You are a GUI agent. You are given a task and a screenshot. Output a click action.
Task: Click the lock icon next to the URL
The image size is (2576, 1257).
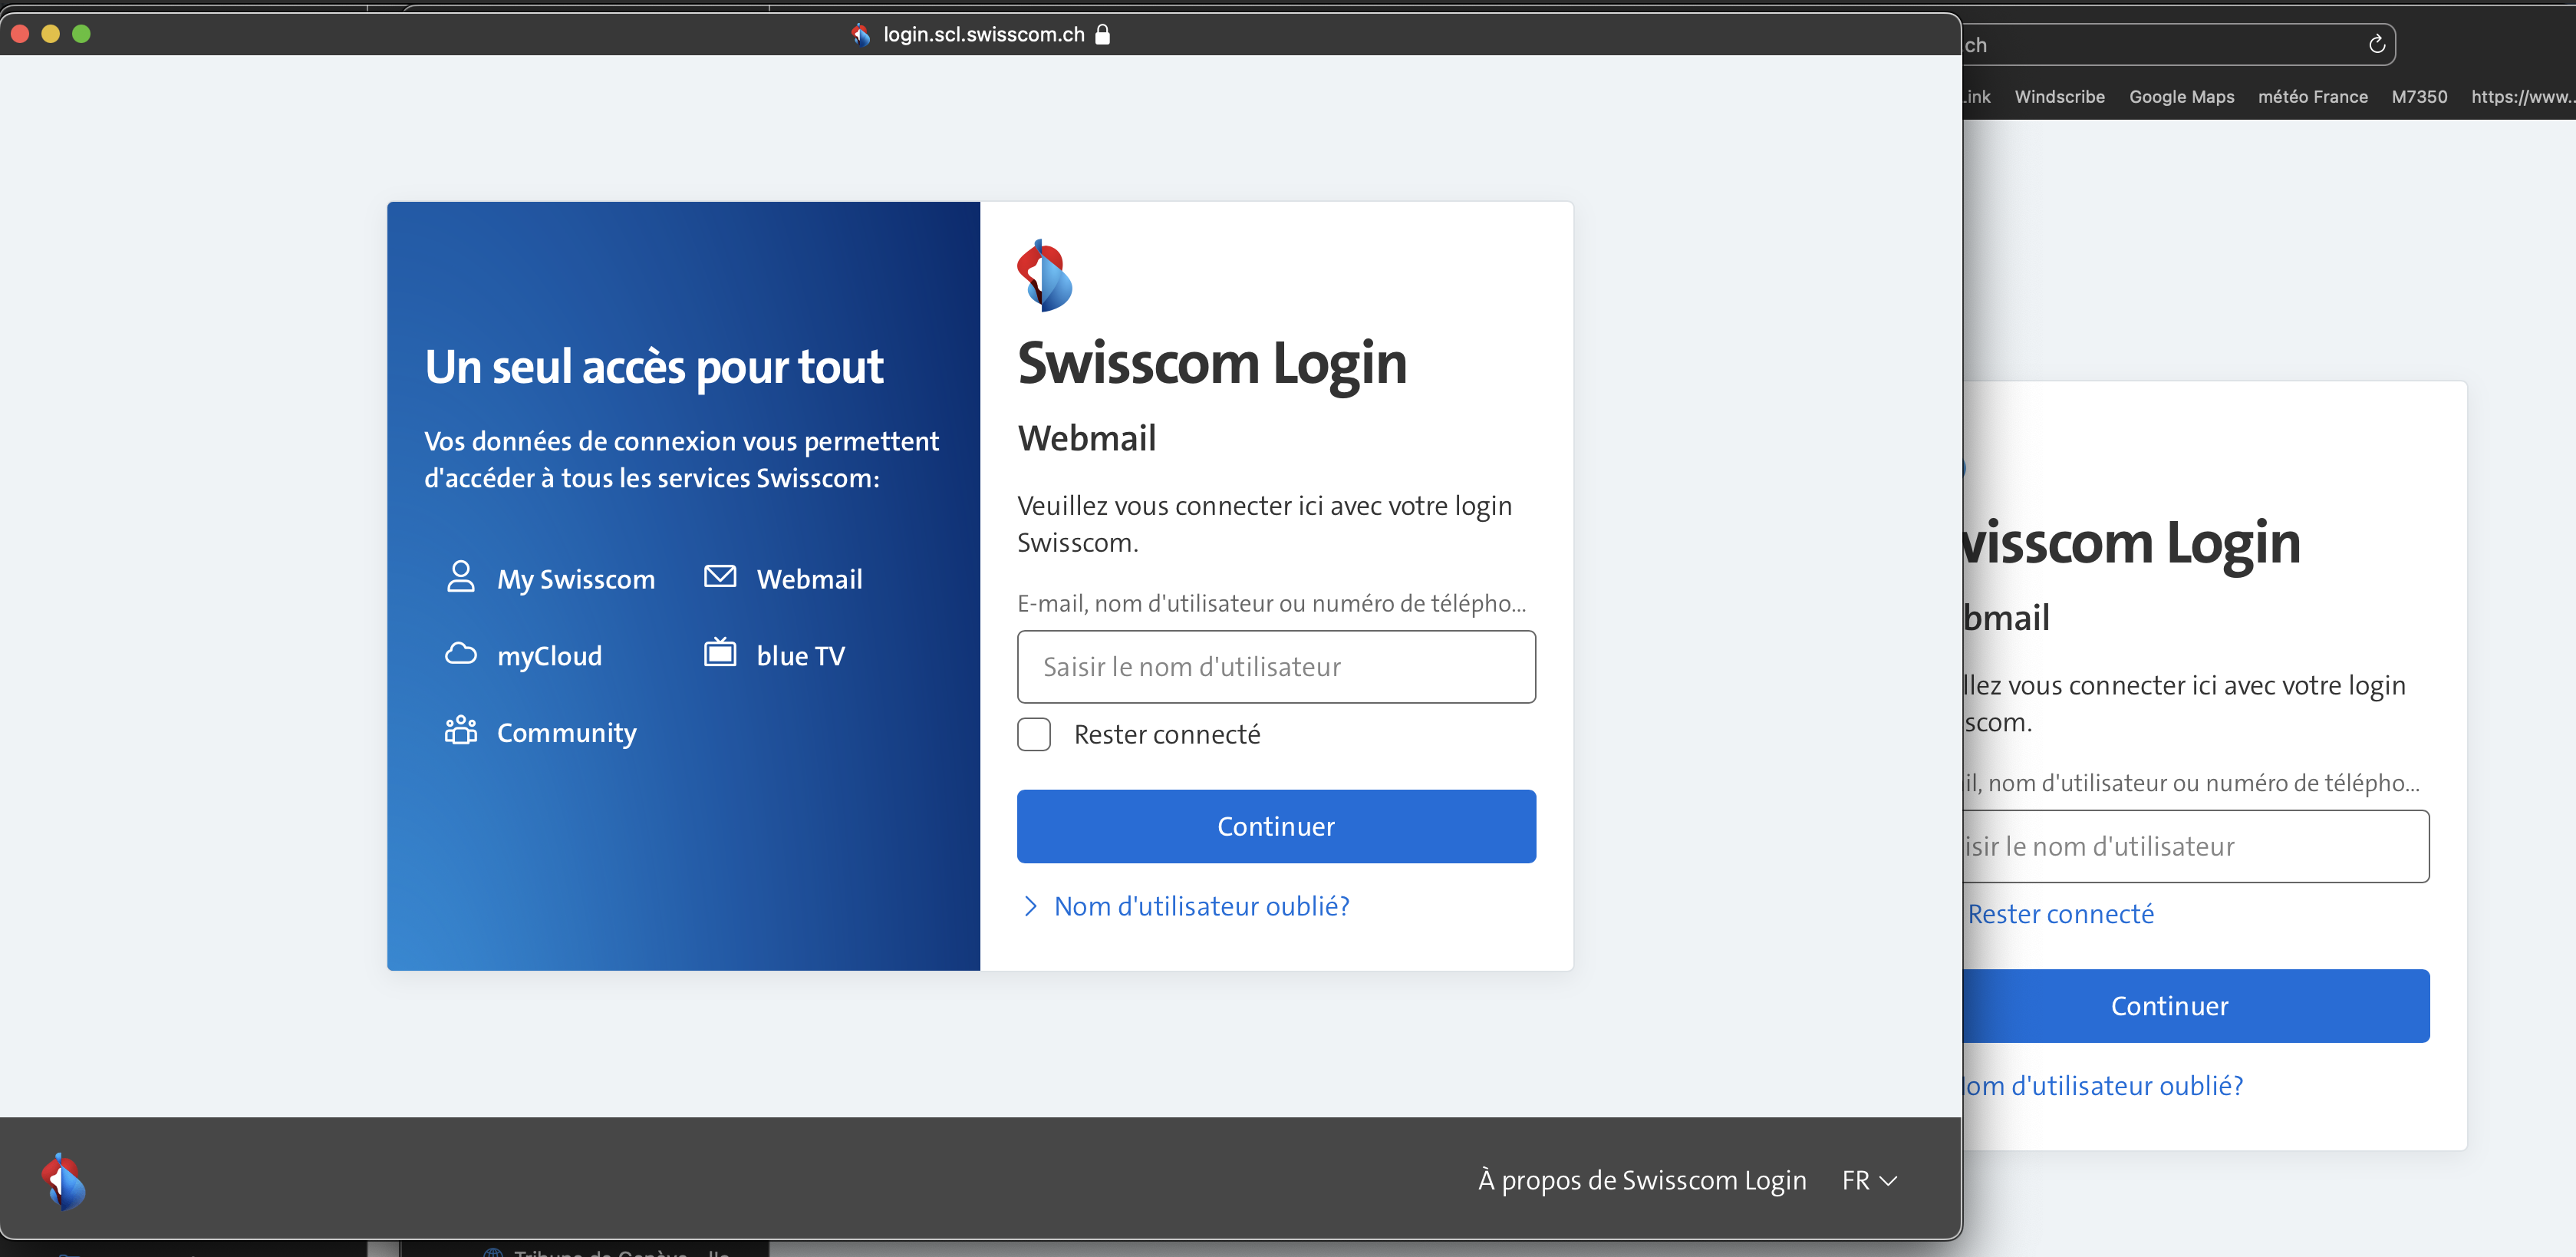pos(1102,34)
